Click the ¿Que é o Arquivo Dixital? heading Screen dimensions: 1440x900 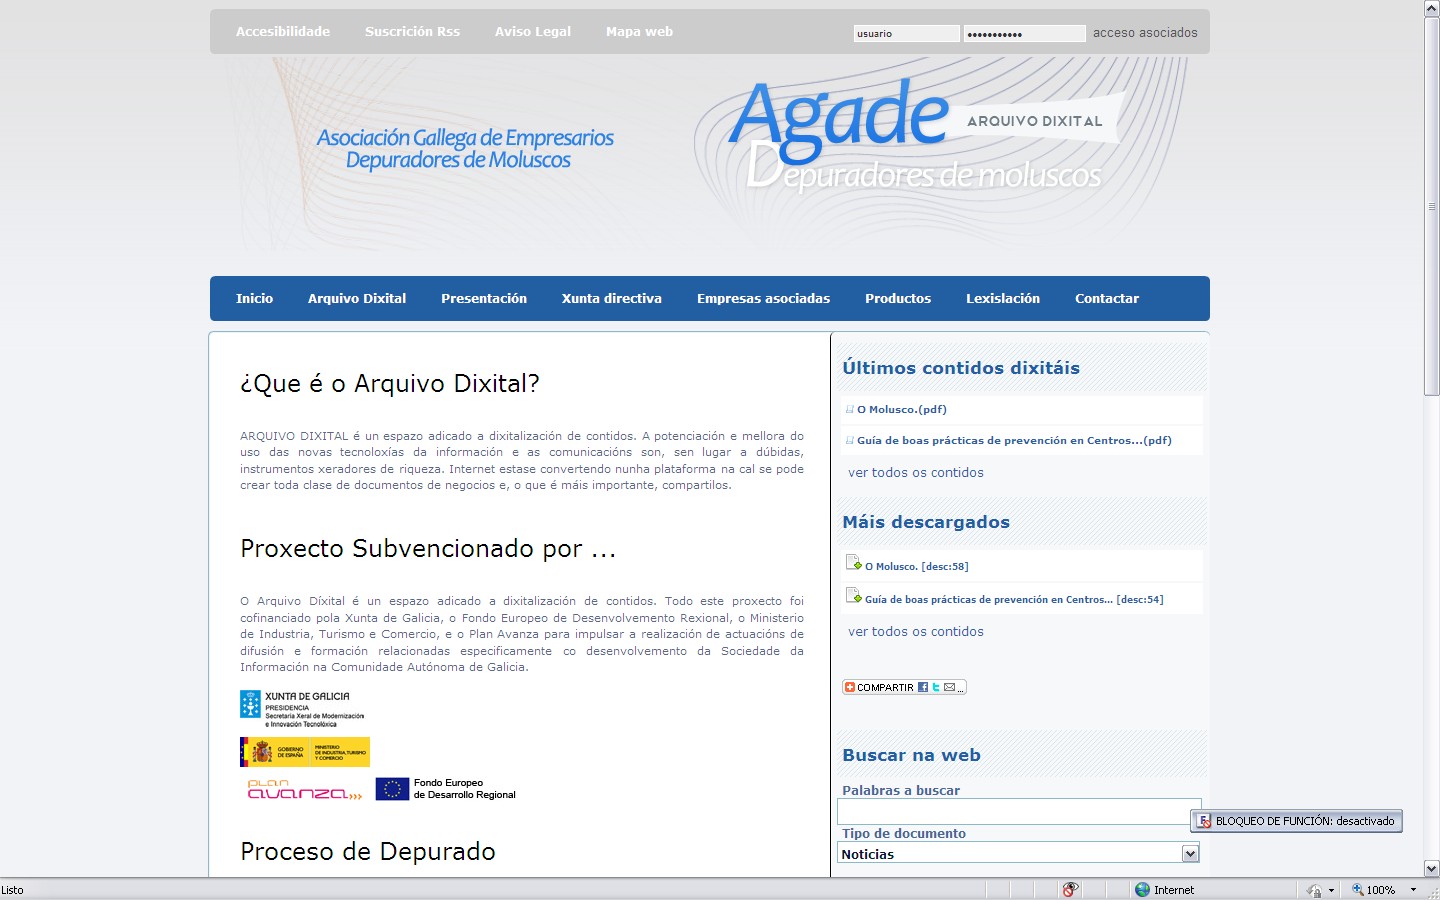pyautogui.click(x=390, y=383)
